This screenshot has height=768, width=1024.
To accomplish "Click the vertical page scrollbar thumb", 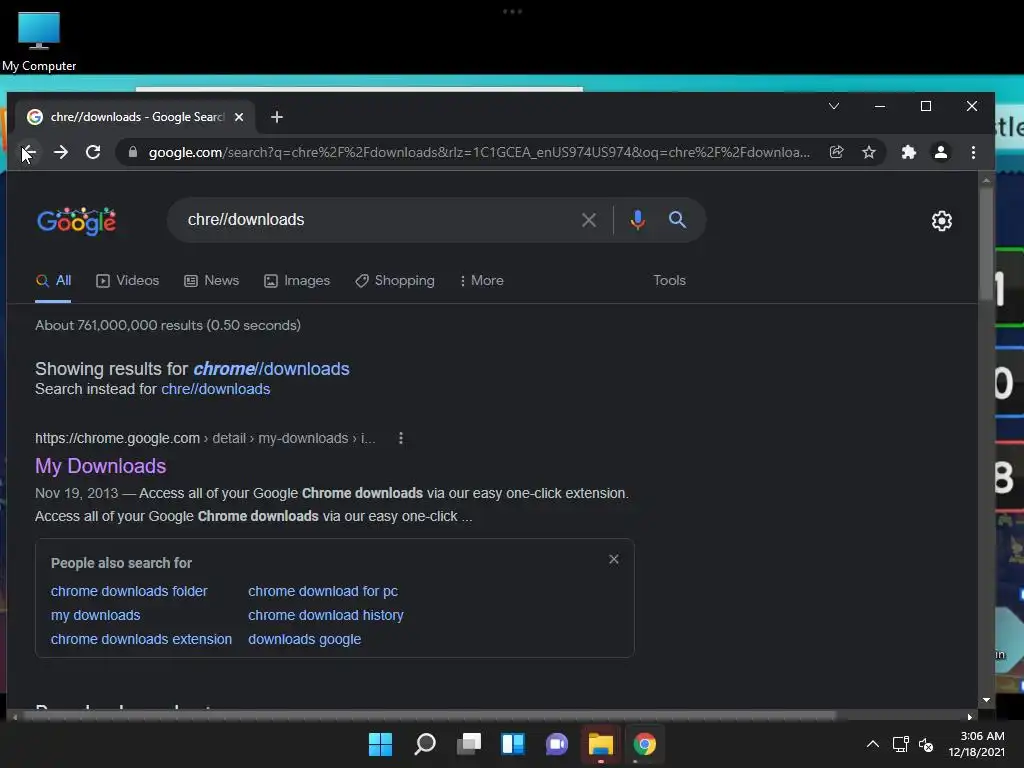I will coord(986,242).
